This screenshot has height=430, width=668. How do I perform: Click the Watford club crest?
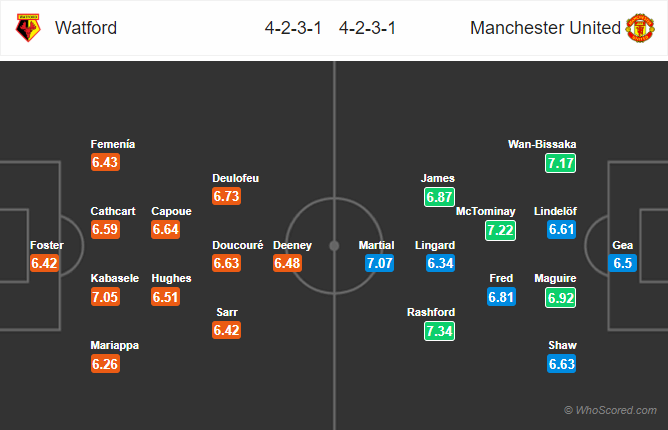tap(28, 28)
